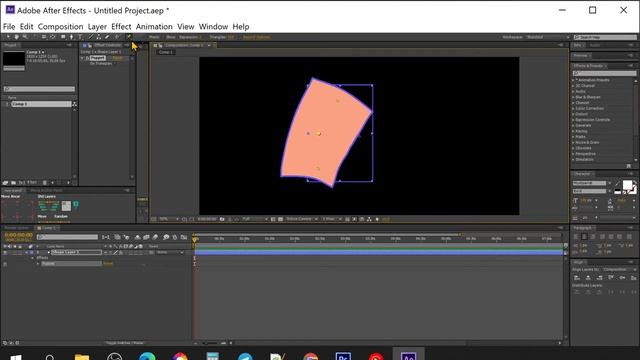Image resolution: width=640 pixels, height=360 pixels.
Task: Toggle transparency grid in viewer
Action: 280,219
